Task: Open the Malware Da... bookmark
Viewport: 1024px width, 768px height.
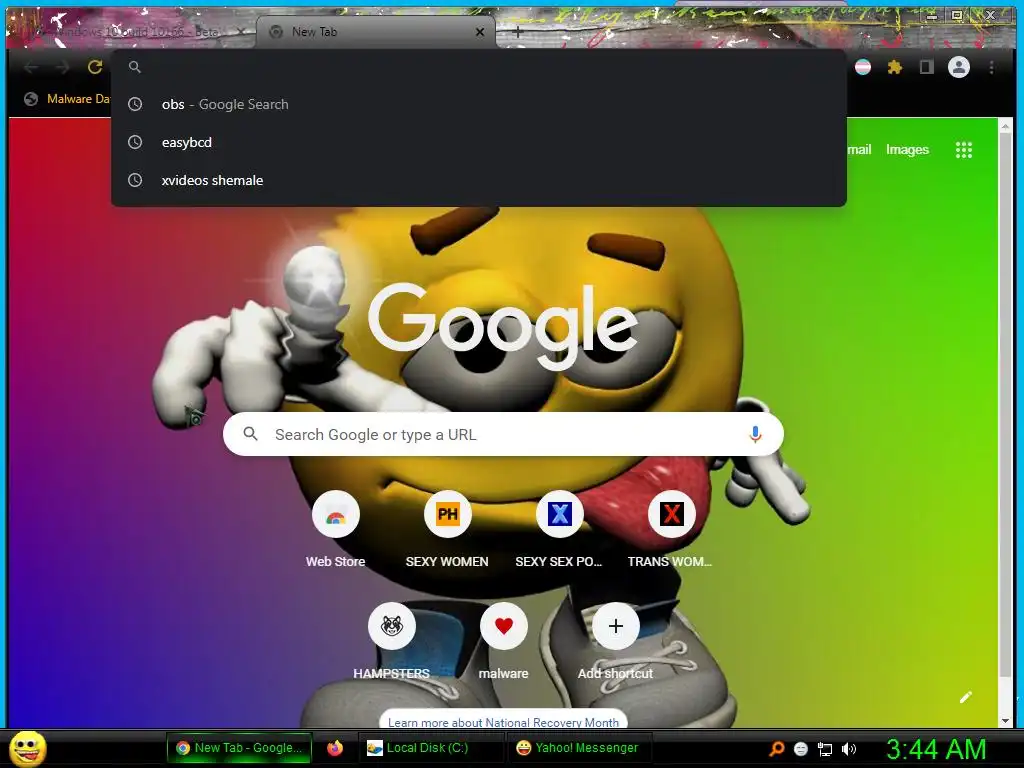Action: click(x=67, y=99)
